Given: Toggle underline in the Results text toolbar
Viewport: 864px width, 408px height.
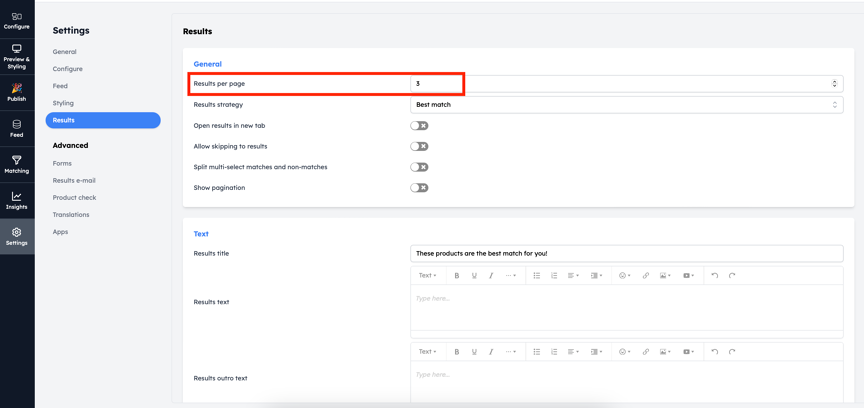Looking at the screenshot, I should click(473, 276).
